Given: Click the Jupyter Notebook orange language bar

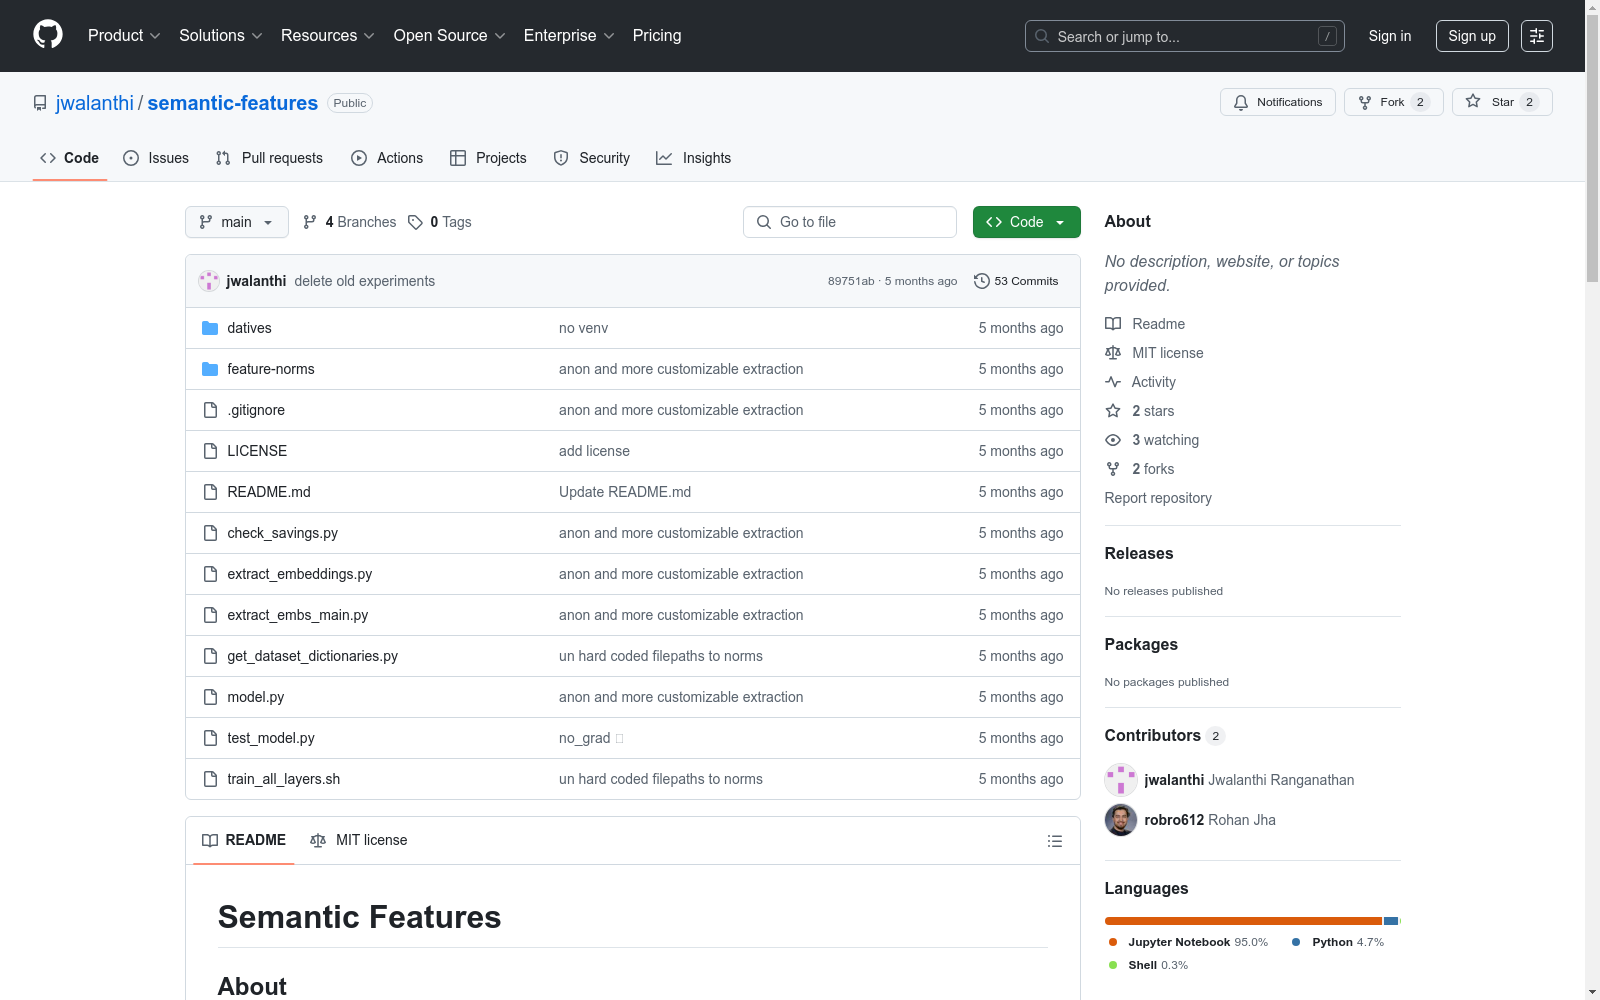Looking at the screenshot, I should coord(1243,921).
